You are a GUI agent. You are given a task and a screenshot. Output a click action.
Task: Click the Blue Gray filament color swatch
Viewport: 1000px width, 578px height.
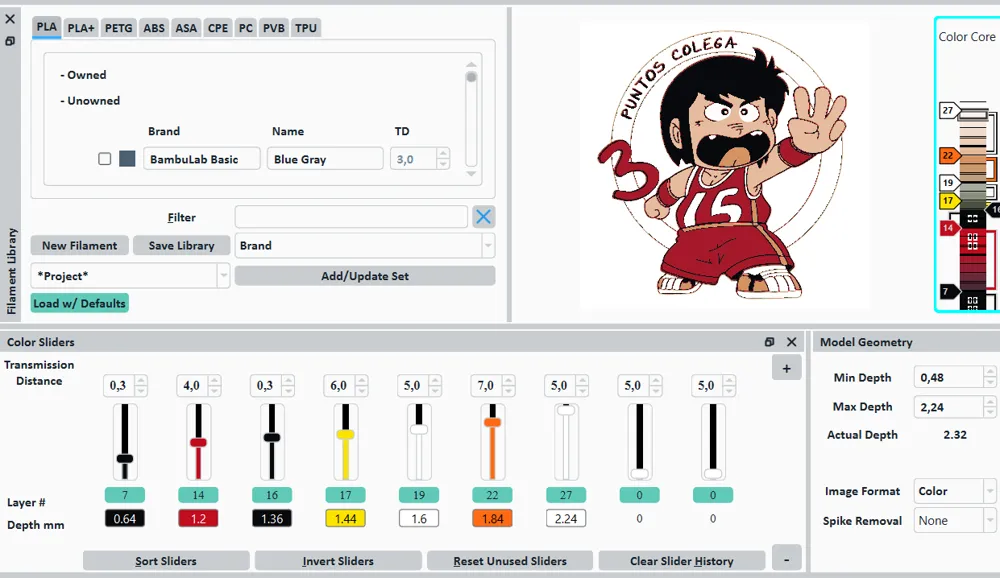(127, 159)
